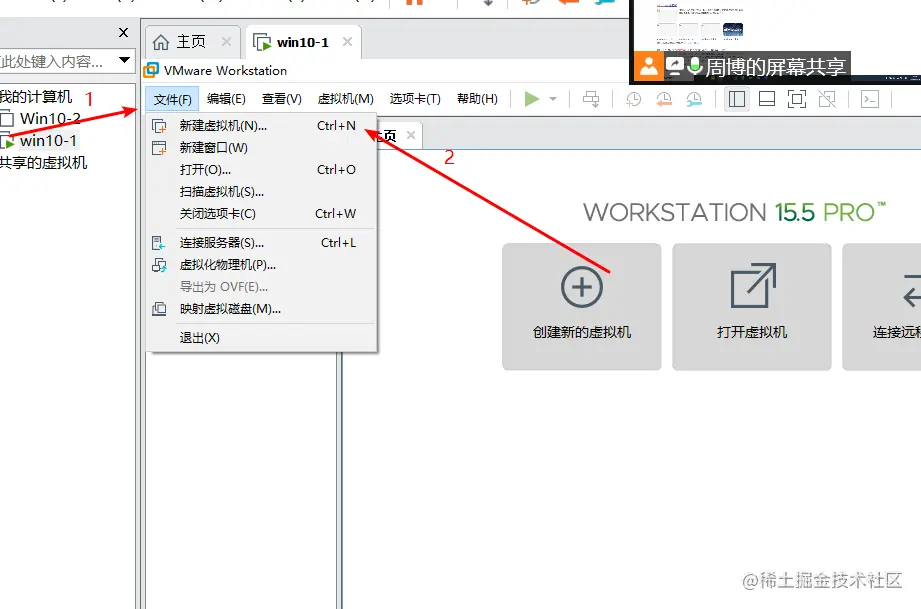921x609 pixels.
Task: Open the 编辑(E) menu
Action: (226, 99)
